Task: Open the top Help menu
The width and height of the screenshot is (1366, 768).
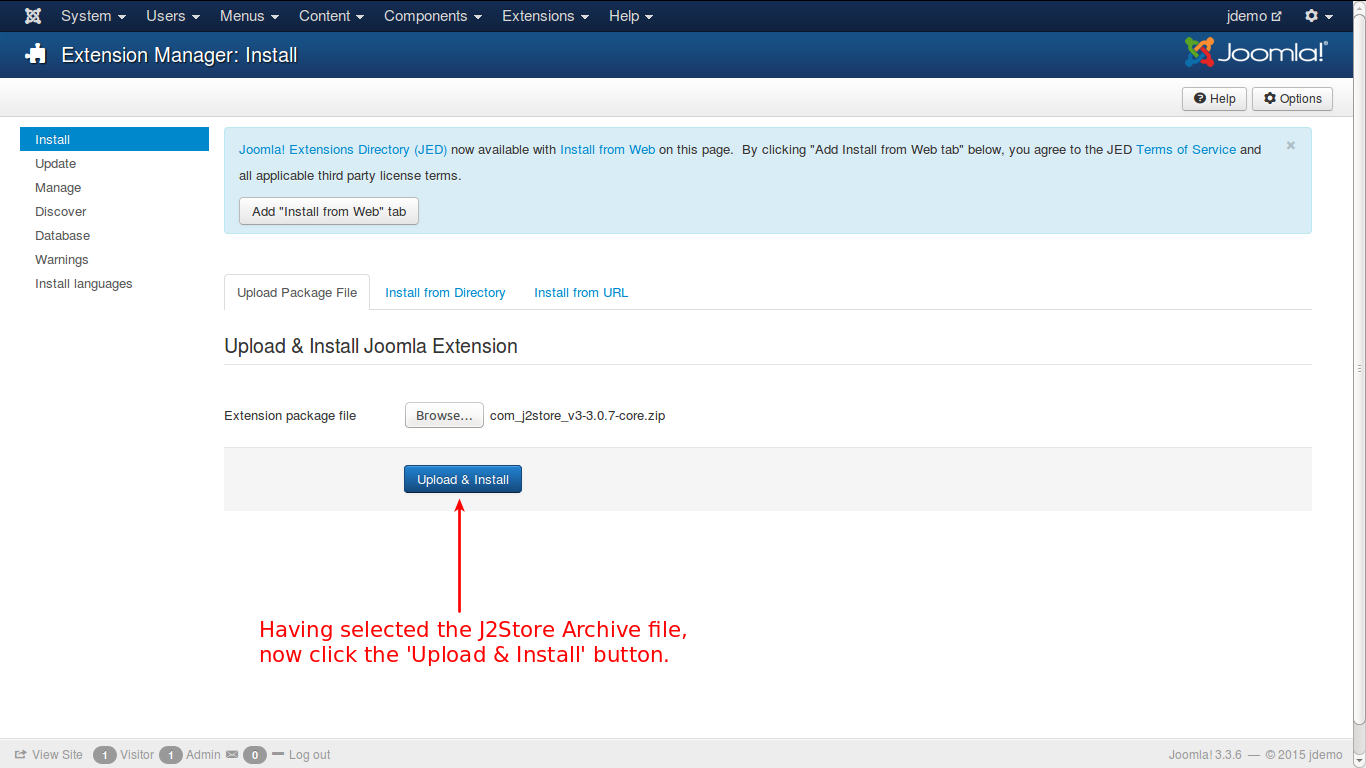Action: pos(631,16)
